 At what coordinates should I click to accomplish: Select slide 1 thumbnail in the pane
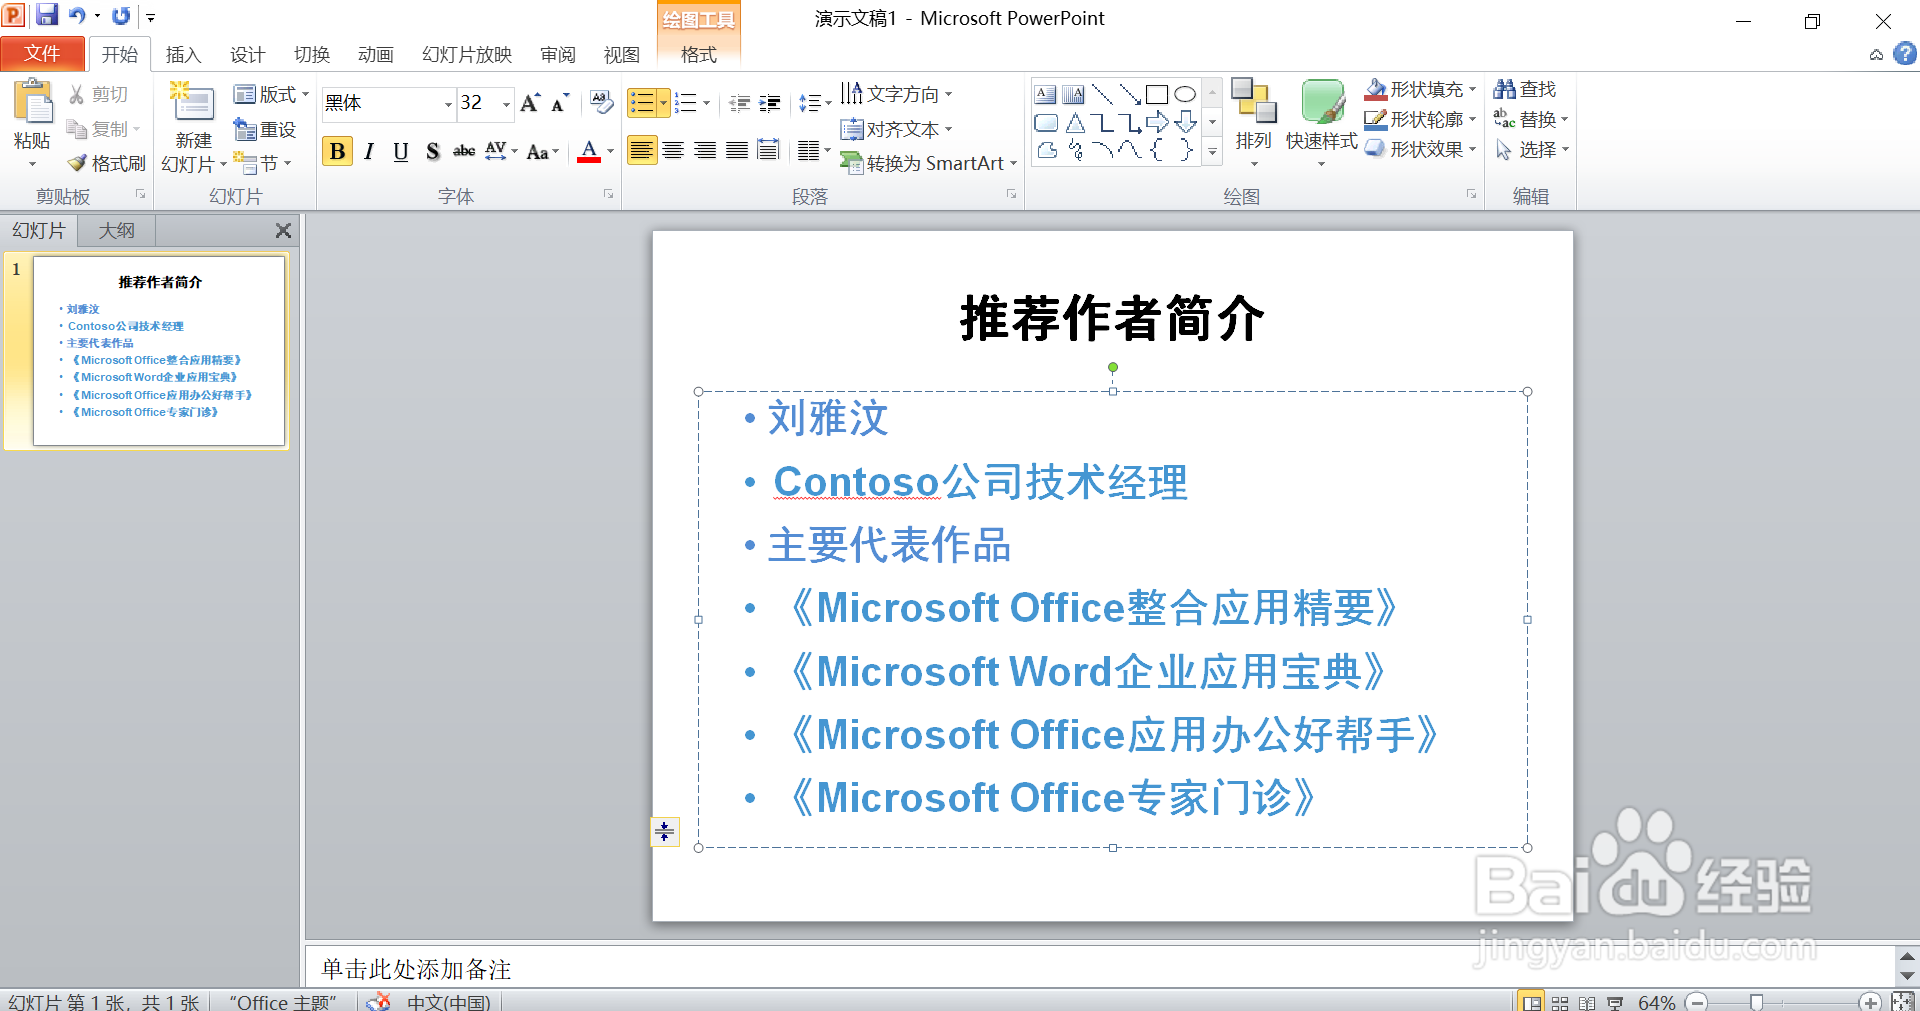[x=159, y=350]
